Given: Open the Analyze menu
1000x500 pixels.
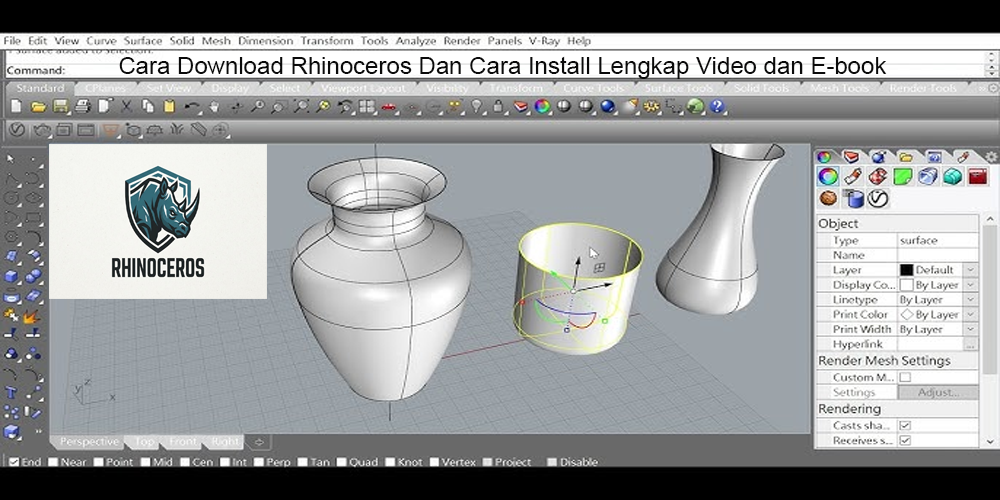Looking at the screenshot, I should [x=416, y=41].
